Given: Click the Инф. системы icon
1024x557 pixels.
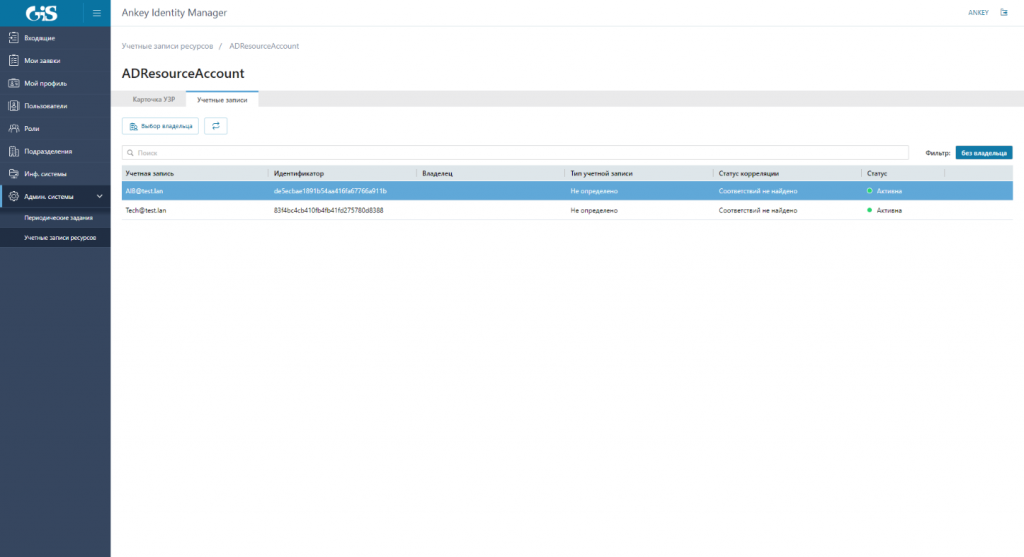Looking at the screenshot, I should tap(14, 174).
